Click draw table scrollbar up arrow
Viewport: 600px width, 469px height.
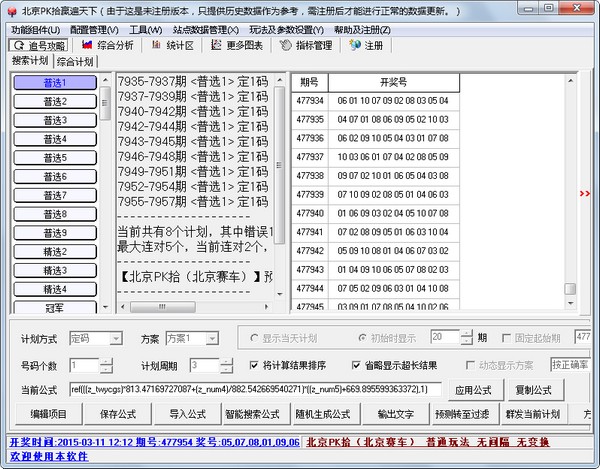[571, 81]
